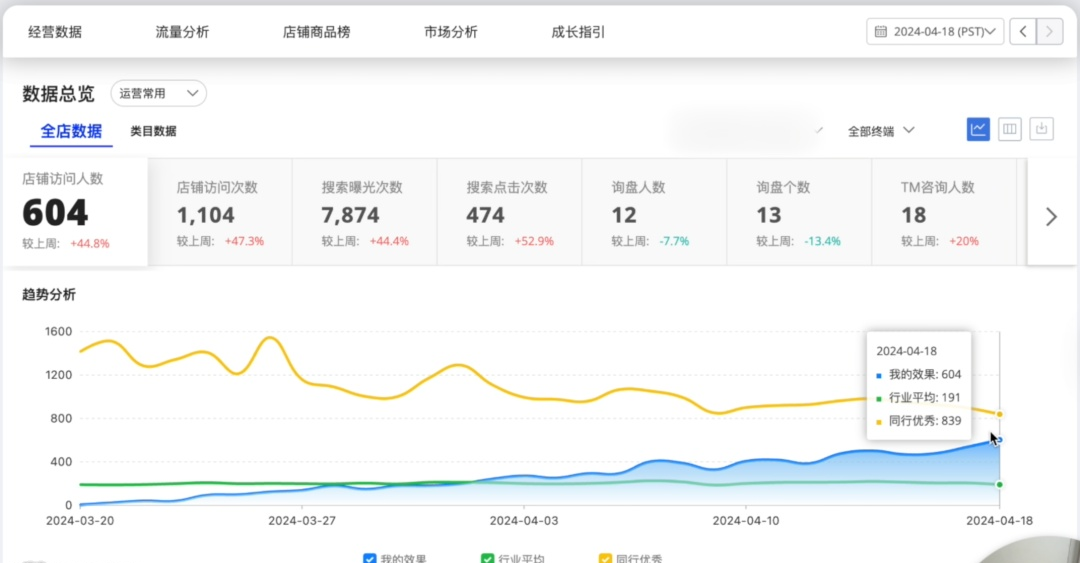Show more metric cards with right chevron
The width and height of the screenshot is (1080, 563).
[x=1051, y=217]
